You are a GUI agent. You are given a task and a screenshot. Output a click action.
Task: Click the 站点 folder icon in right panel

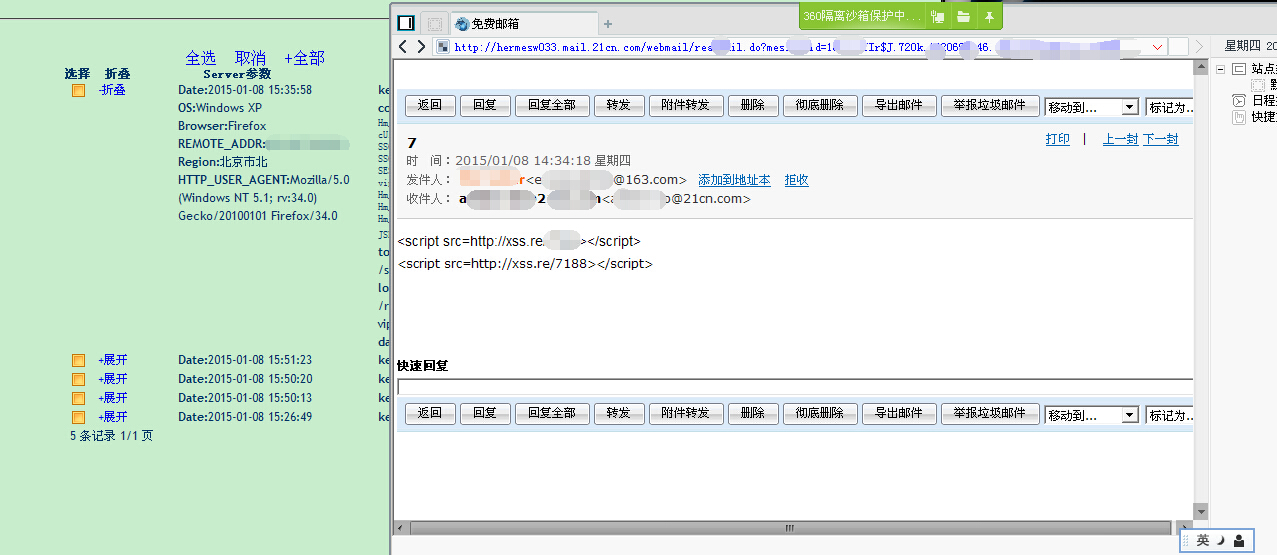pos(1239,69)
